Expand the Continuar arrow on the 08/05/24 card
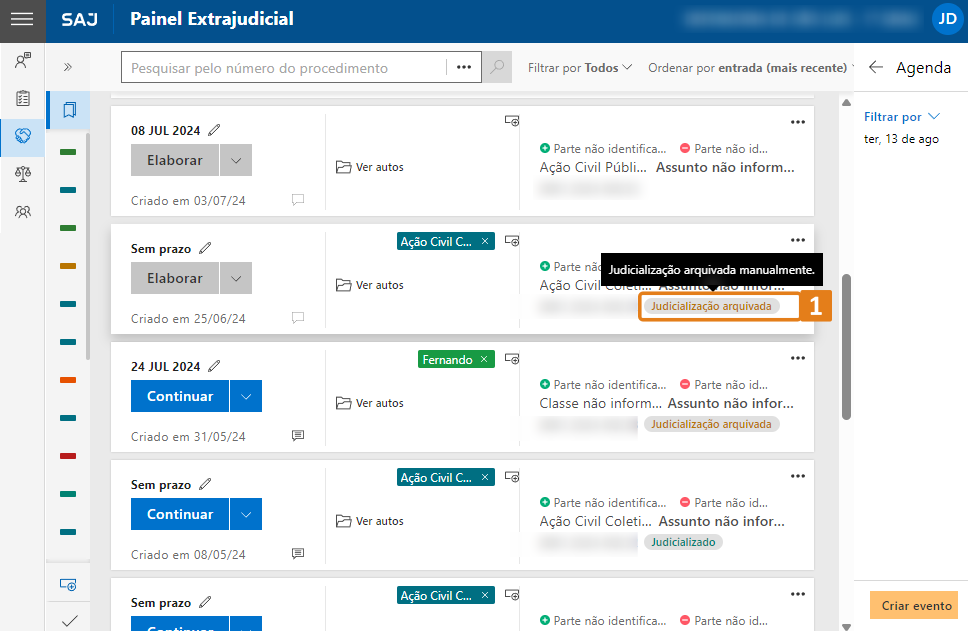 click(246, 514)
